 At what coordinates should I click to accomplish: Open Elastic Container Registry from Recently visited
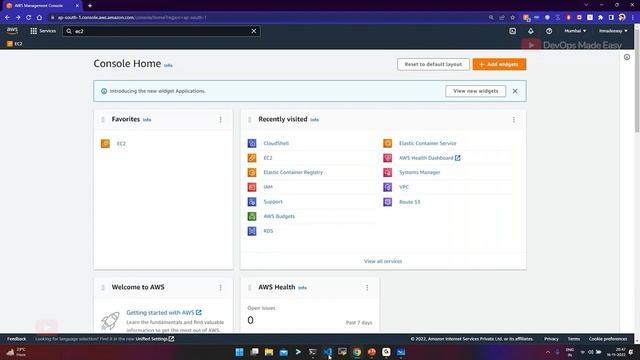coord(293,172)
